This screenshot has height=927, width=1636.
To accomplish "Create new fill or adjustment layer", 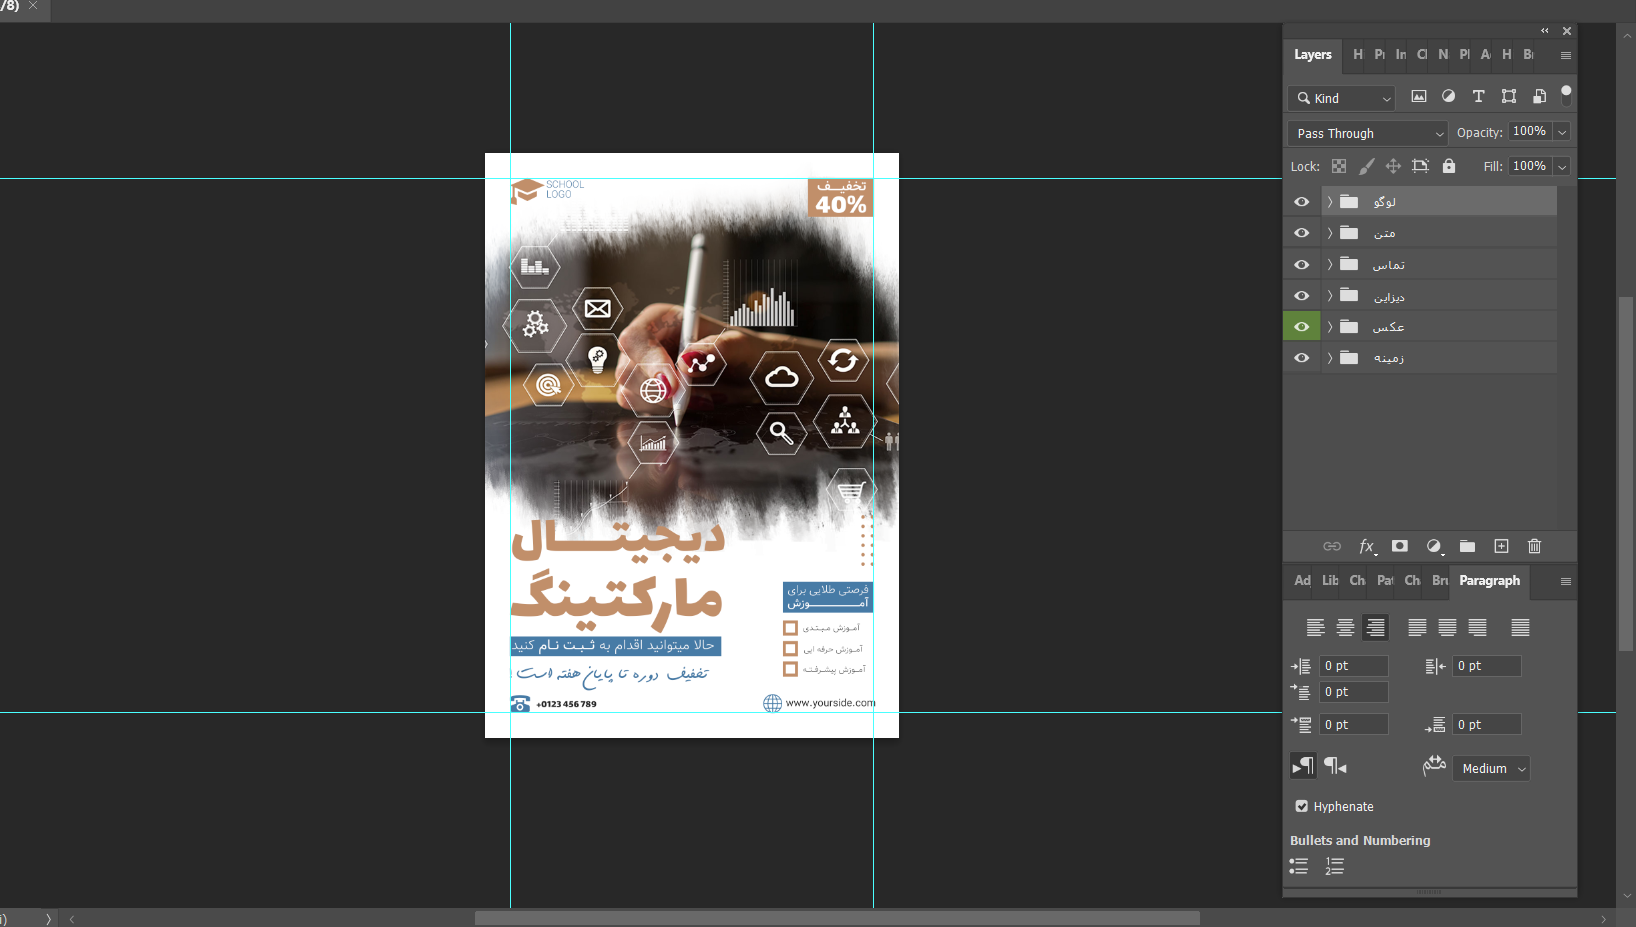I will (x=1434, y=546).
